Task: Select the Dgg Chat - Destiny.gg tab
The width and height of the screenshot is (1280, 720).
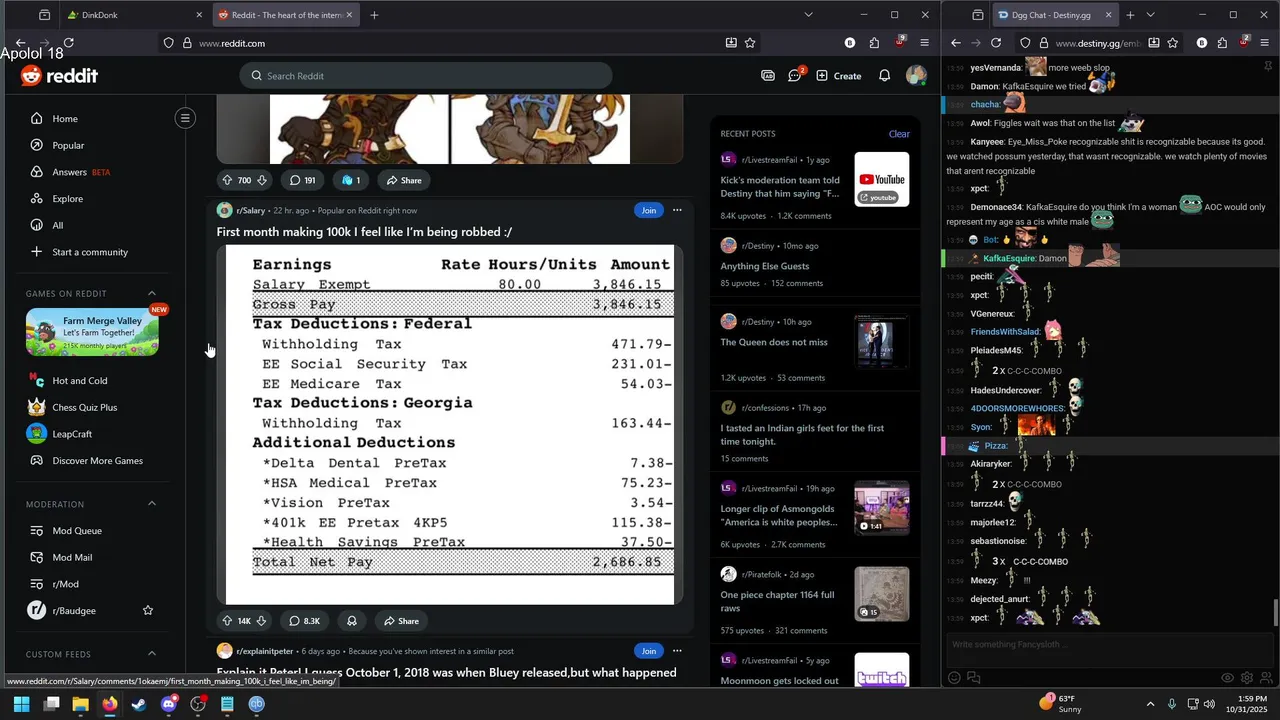Action: [1055, 15]
